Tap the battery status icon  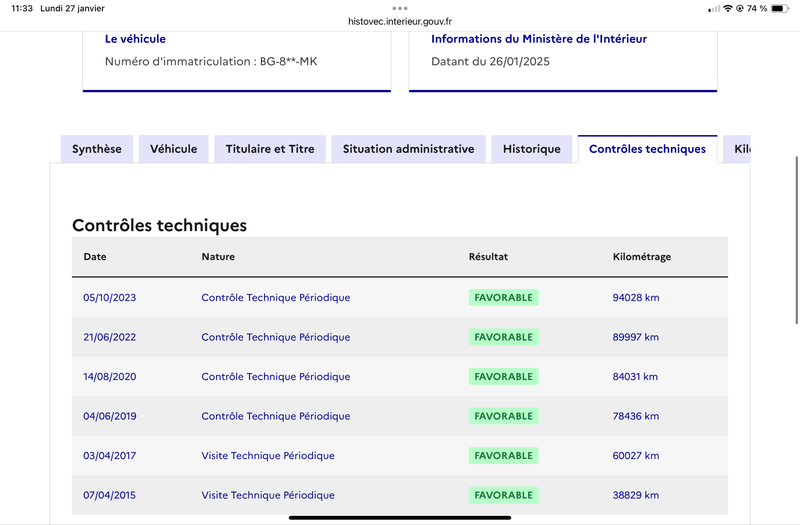(x=779, y=8)
